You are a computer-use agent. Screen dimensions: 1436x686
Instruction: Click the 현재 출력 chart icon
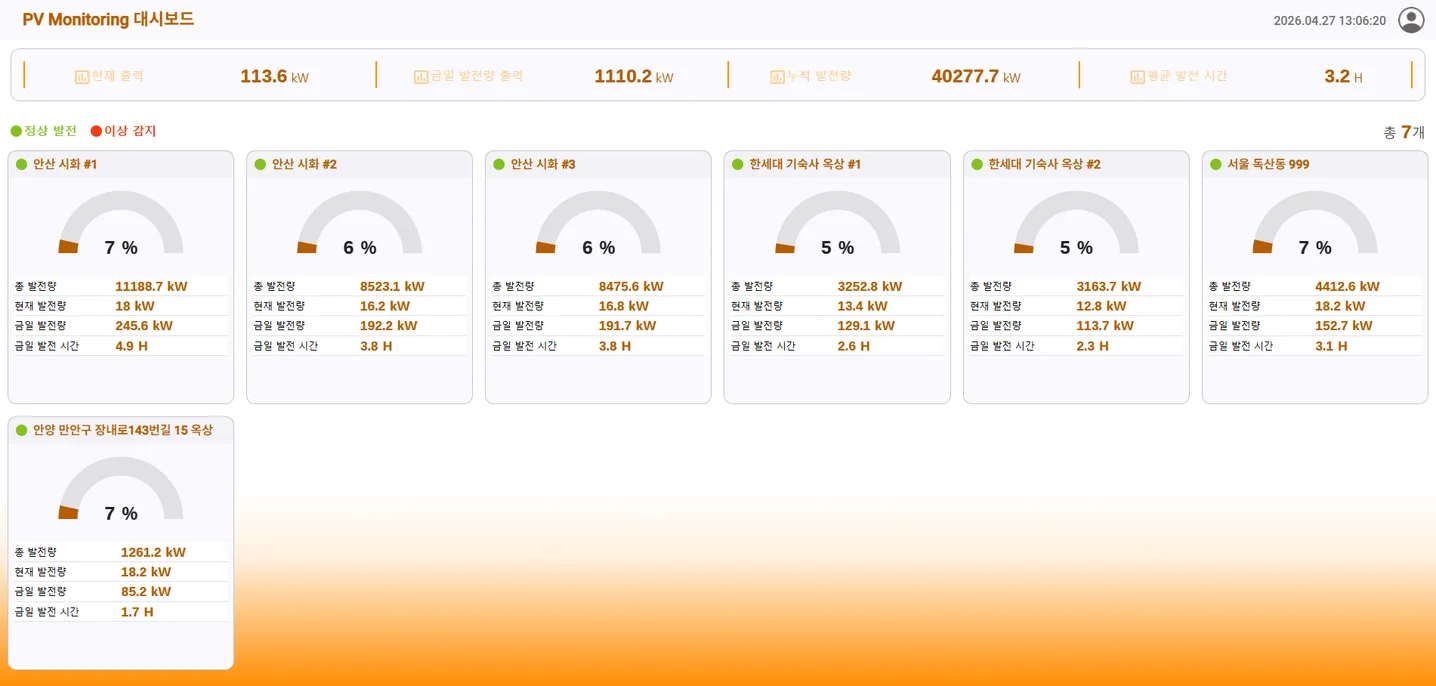coord(82,76)
